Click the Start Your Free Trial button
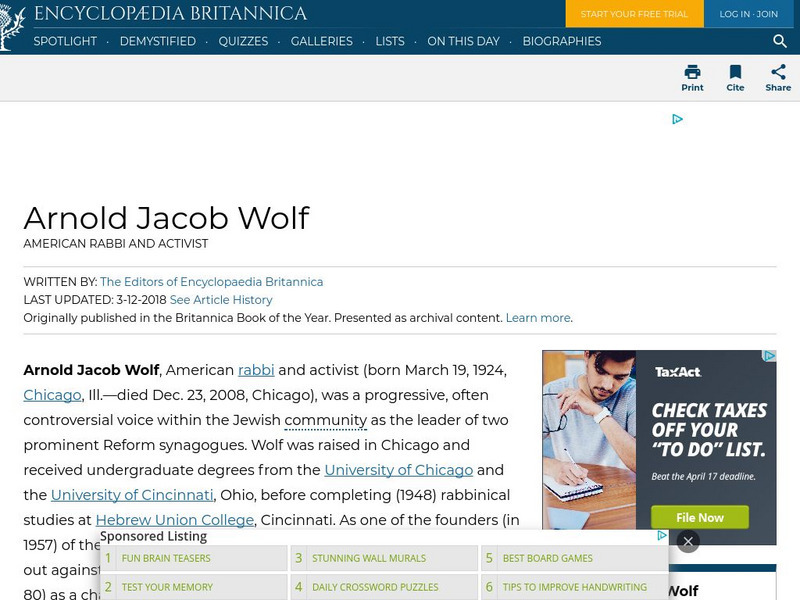800x600 pixels. point(634,14)
